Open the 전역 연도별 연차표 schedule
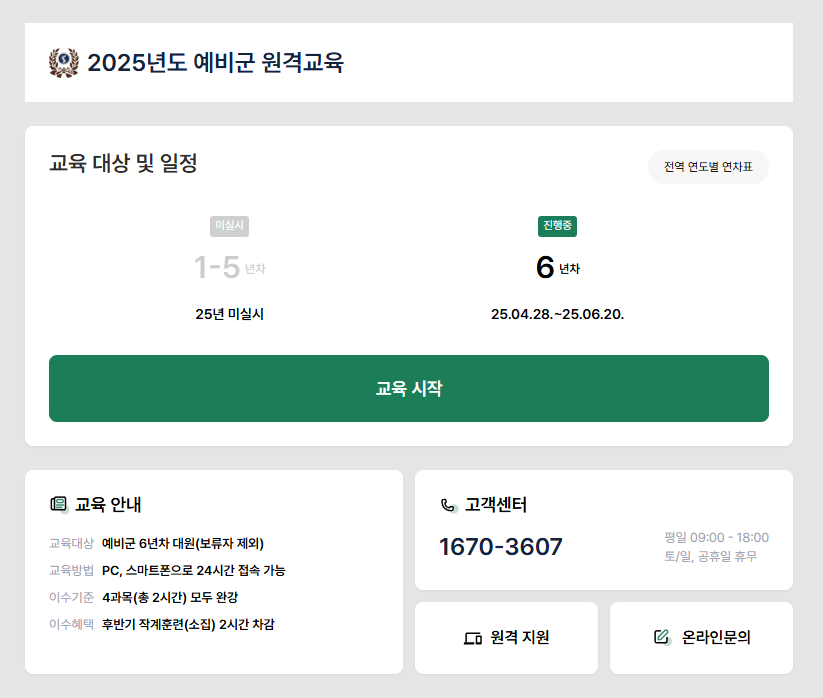 (708, 167)
